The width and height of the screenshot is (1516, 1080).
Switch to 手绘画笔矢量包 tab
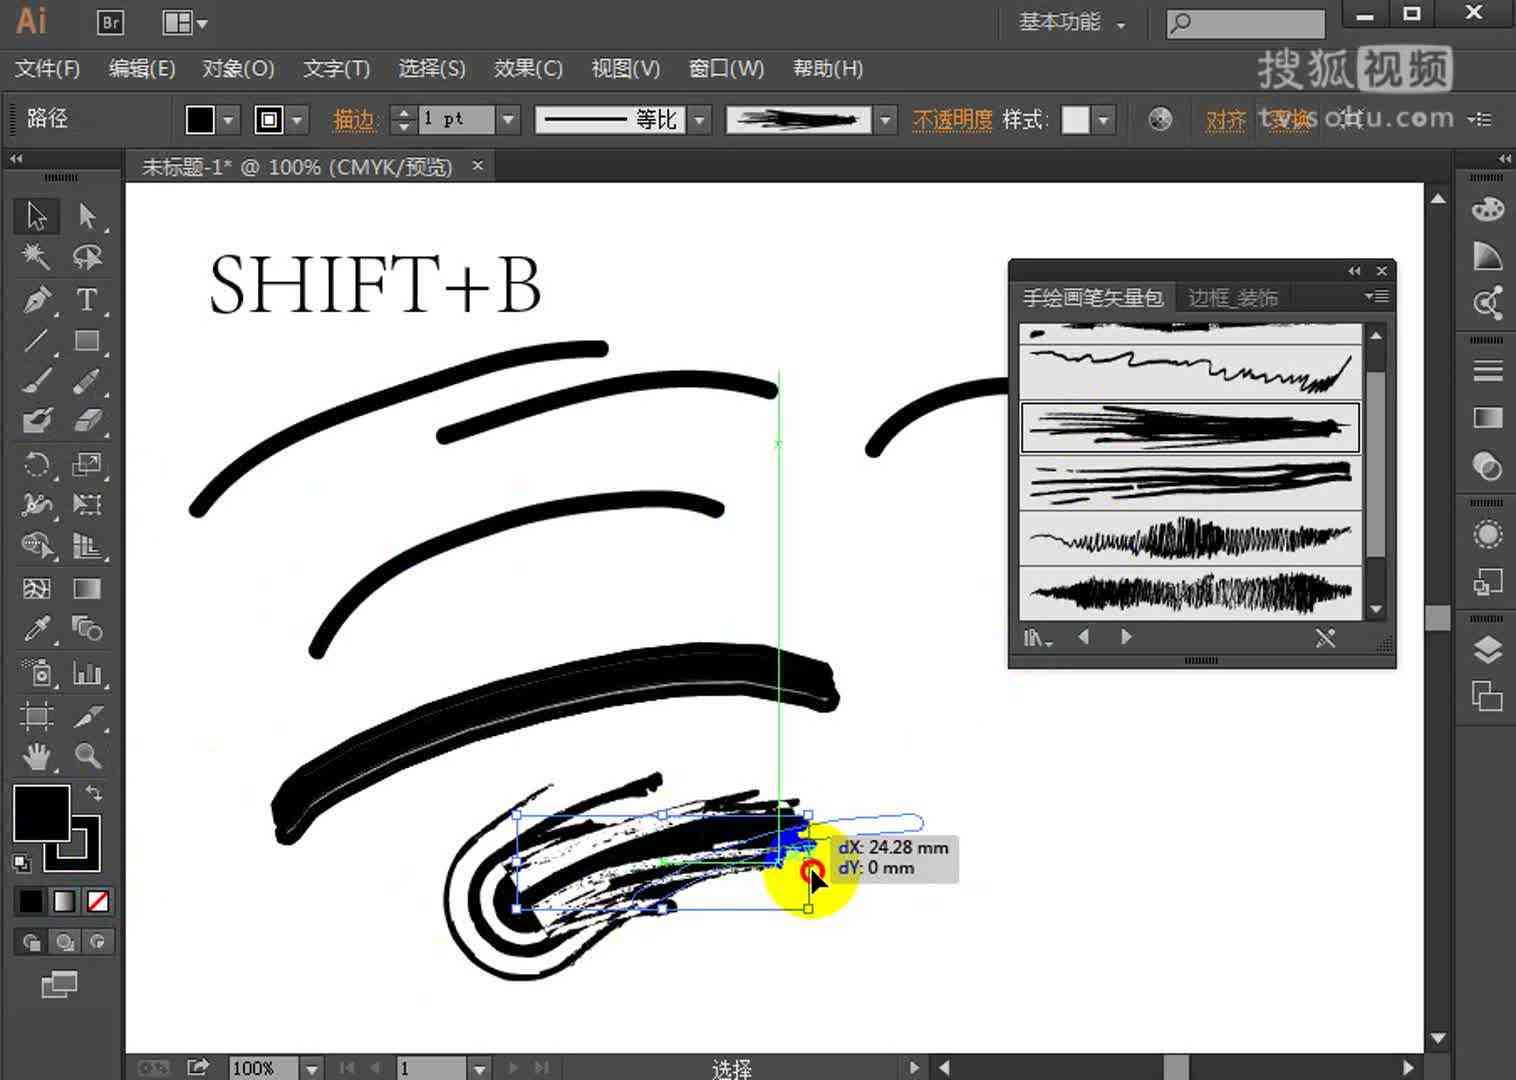click(x=1093, y=298)
